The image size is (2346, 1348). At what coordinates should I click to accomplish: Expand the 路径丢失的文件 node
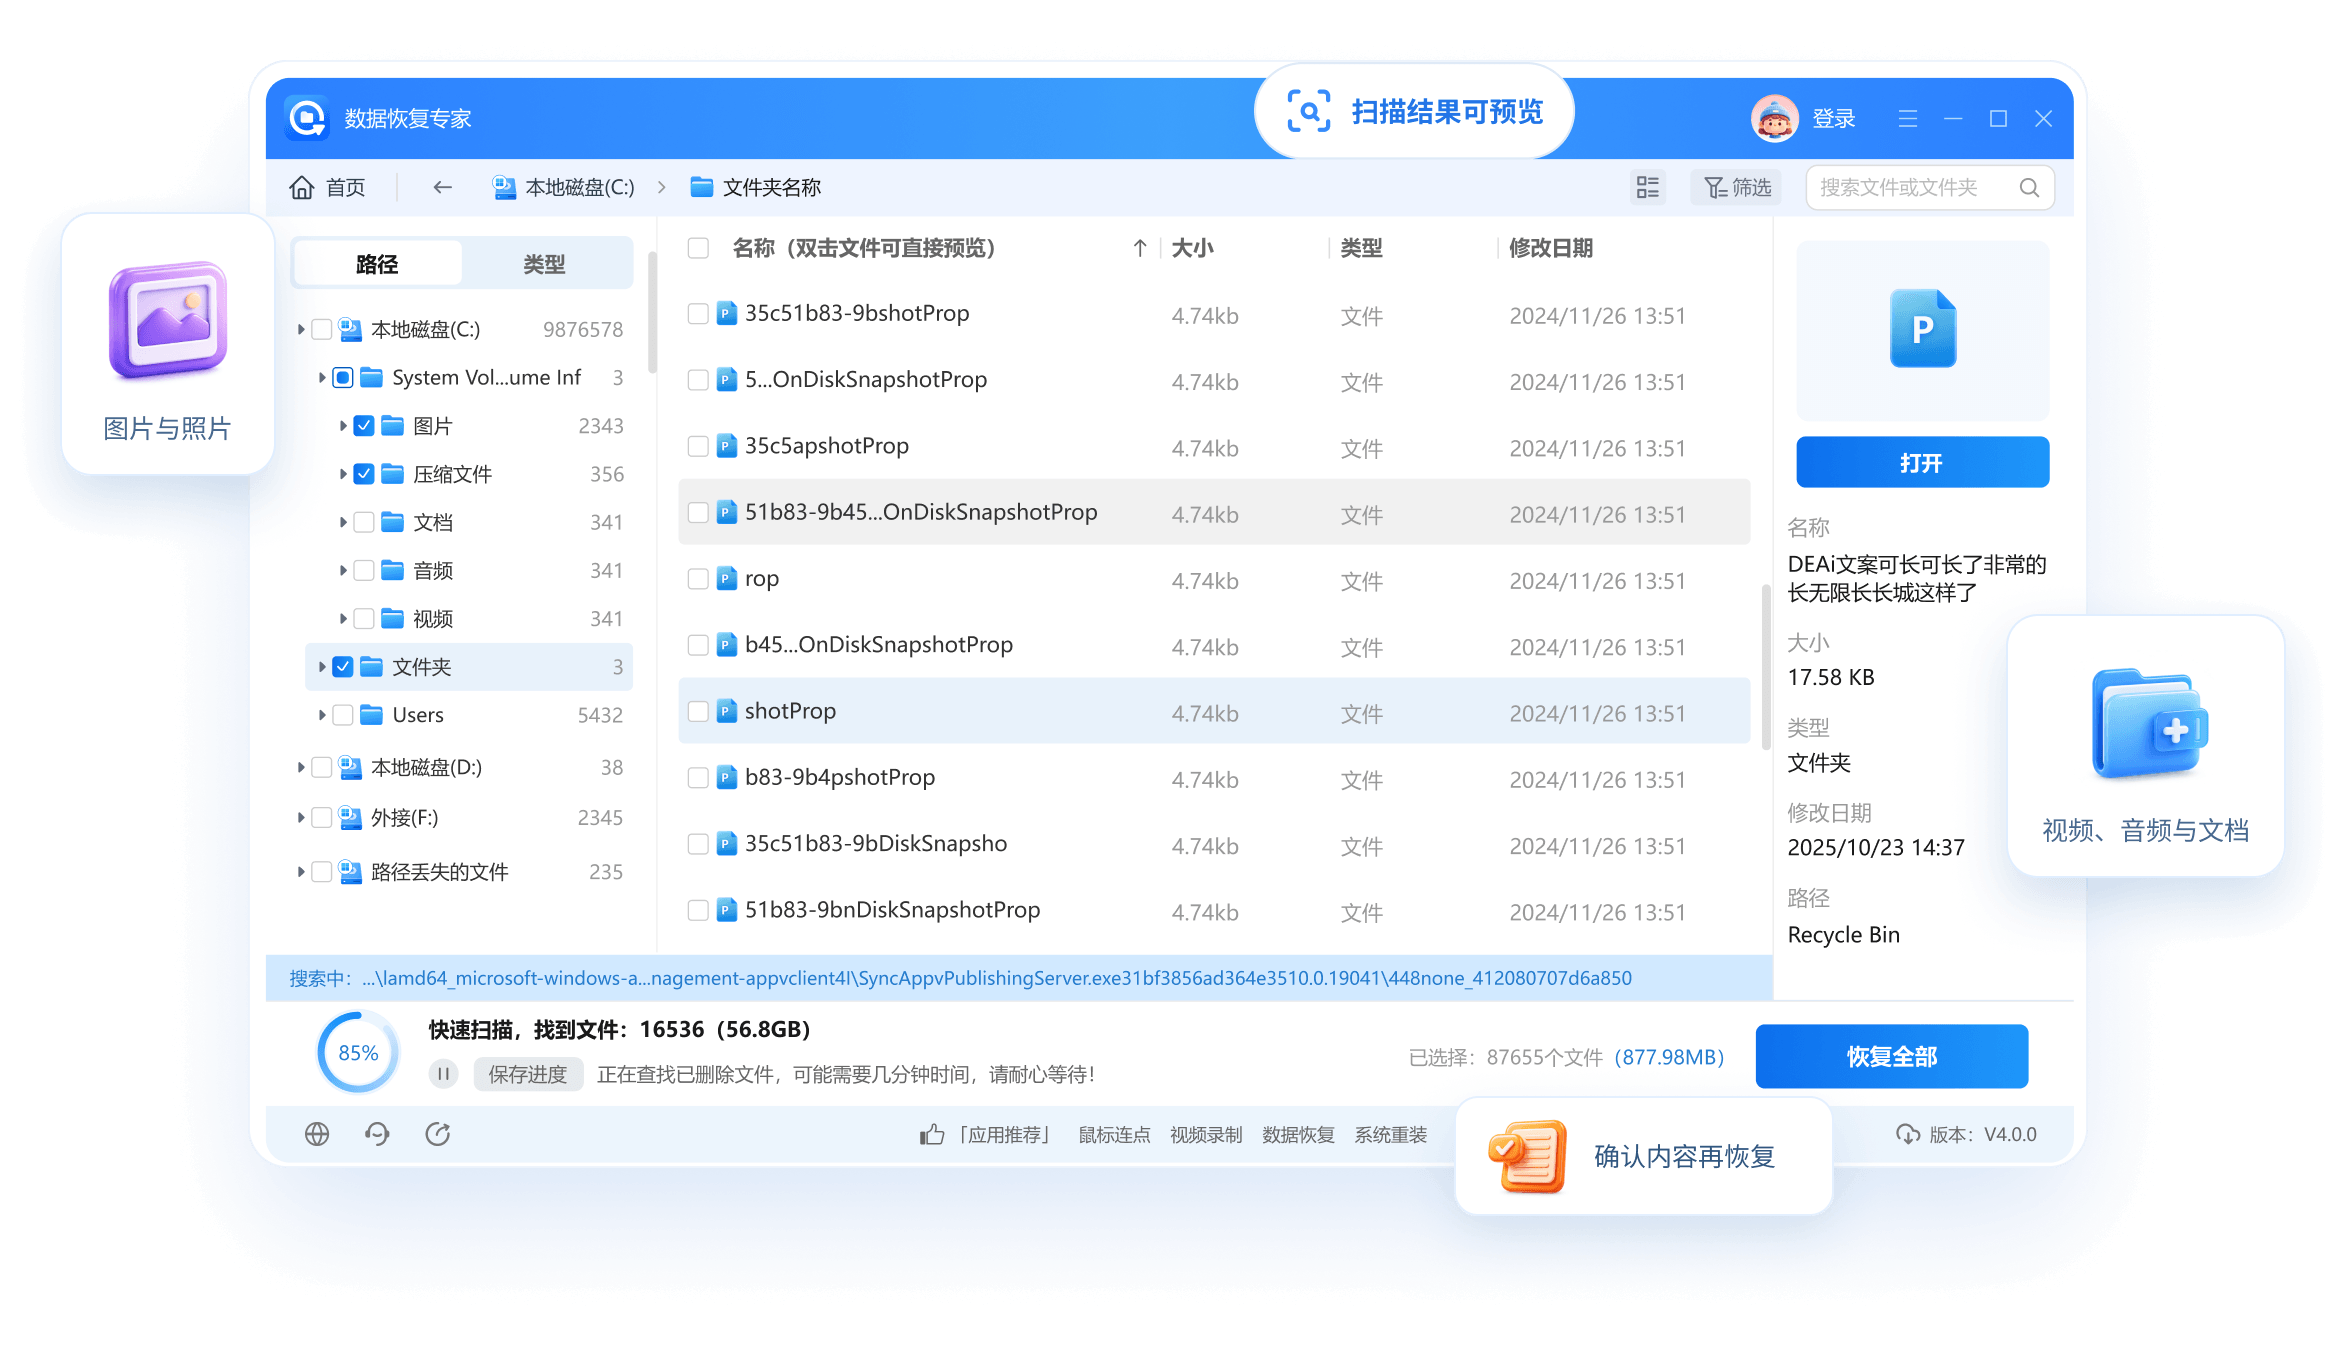pos(301,872)
